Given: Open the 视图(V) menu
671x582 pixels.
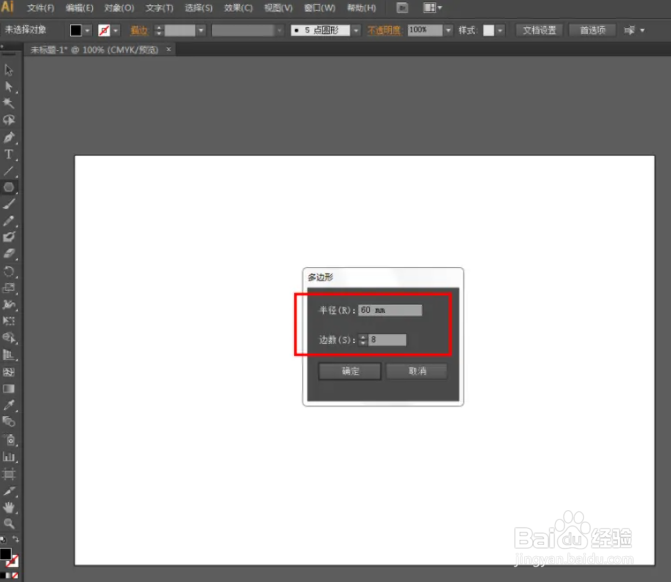Looking at the screenshot, I should coord(279,8).
